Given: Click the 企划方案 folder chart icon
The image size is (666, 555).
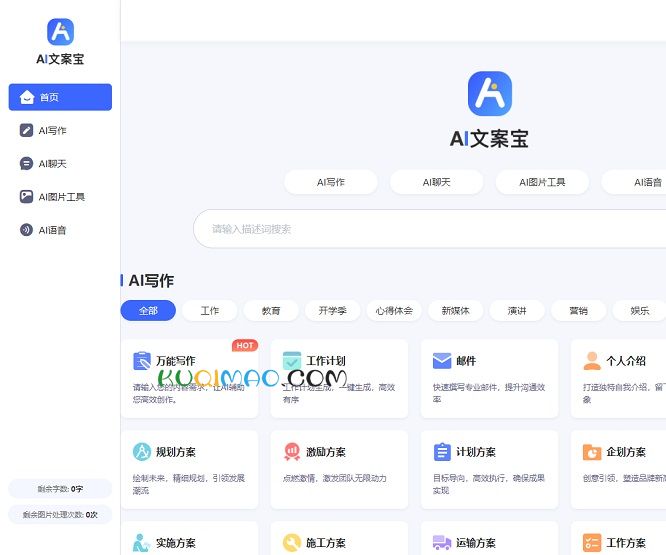Looking at the screenshot, I should pyautogui.click(x=592, y=452).
